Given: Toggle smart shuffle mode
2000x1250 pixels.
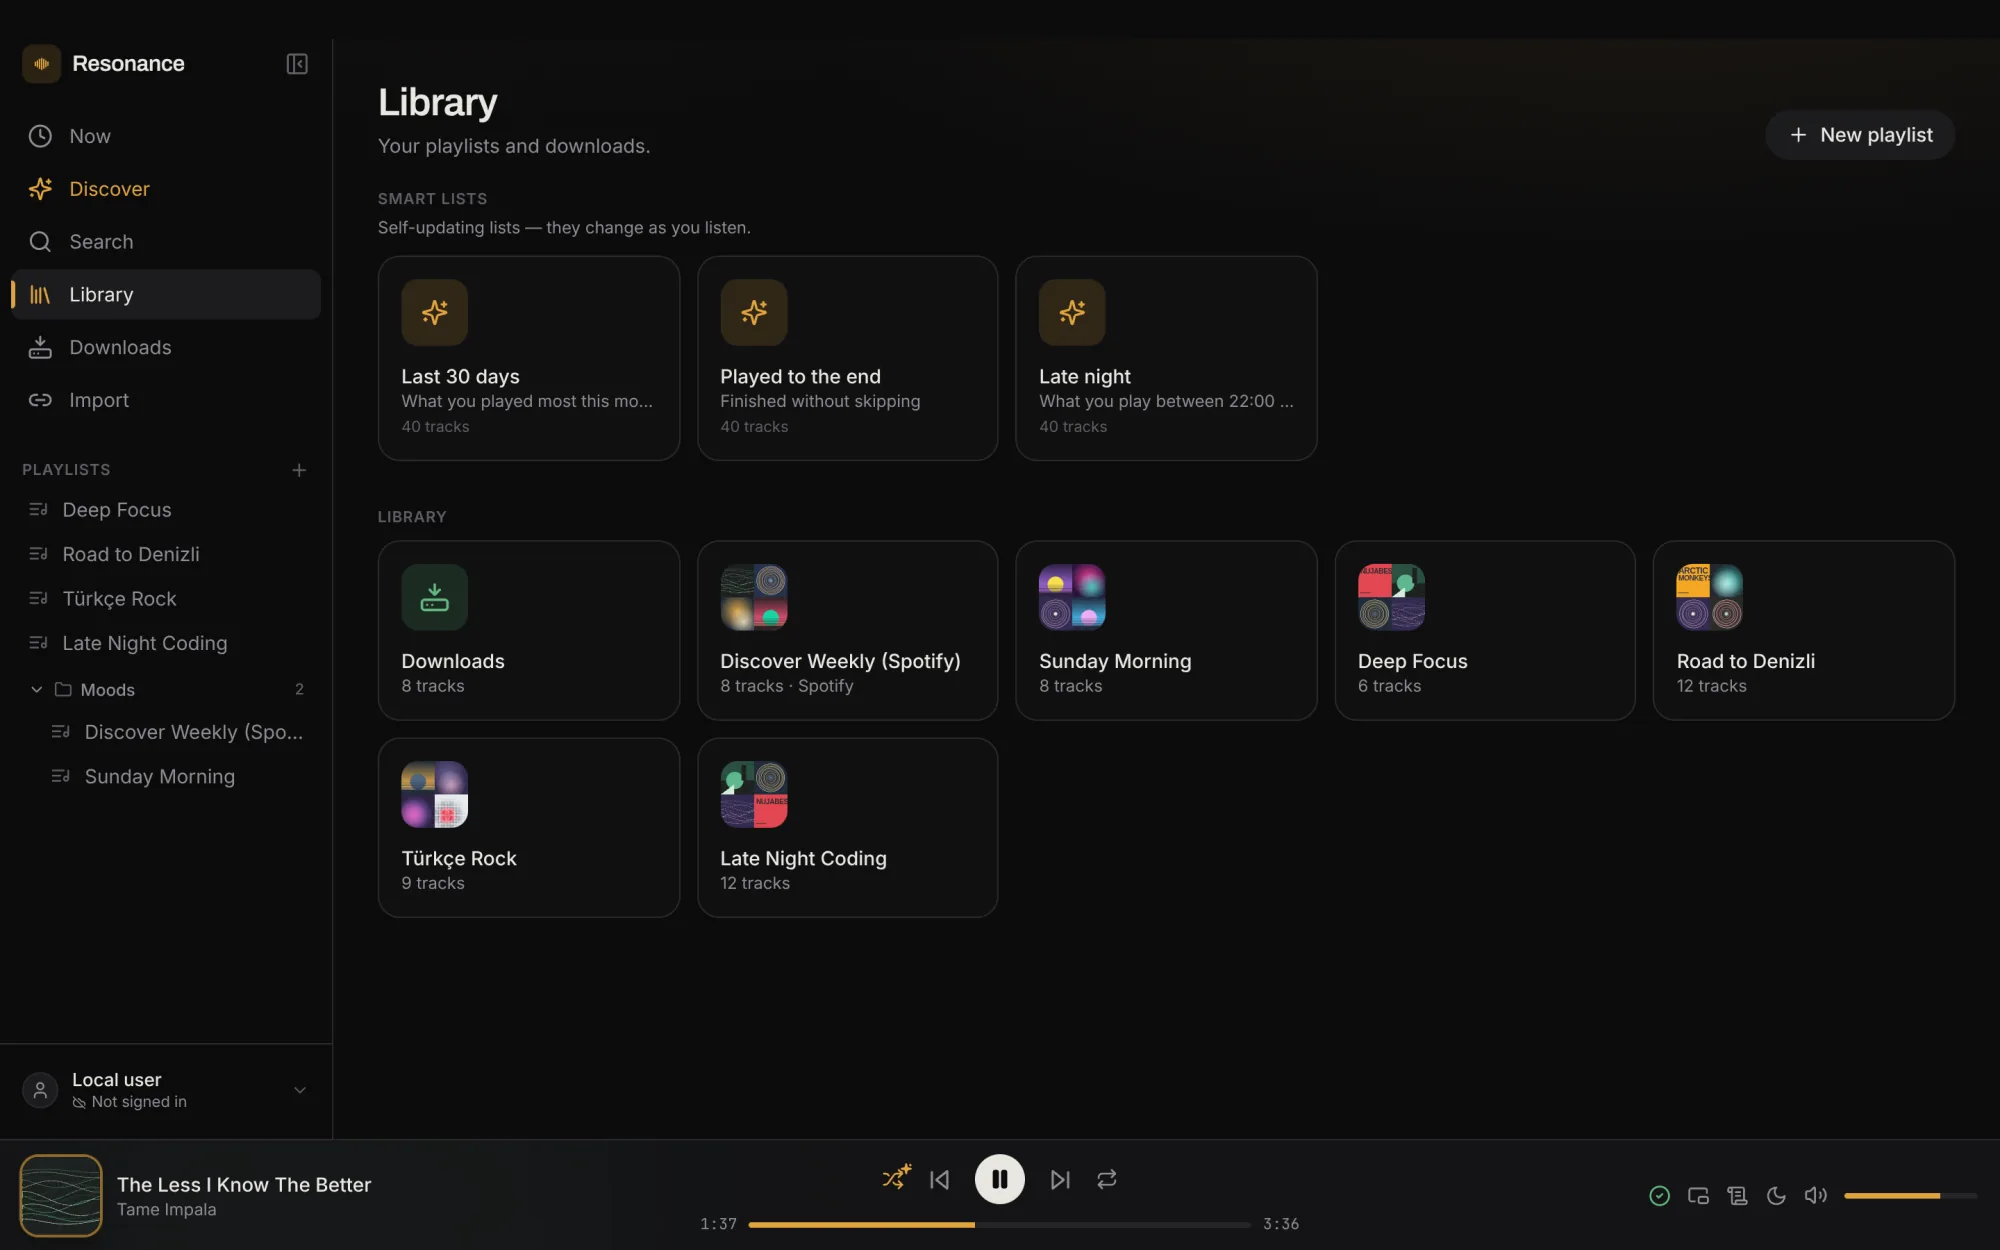Looking at the screenshot, I should click(897, 1178).
